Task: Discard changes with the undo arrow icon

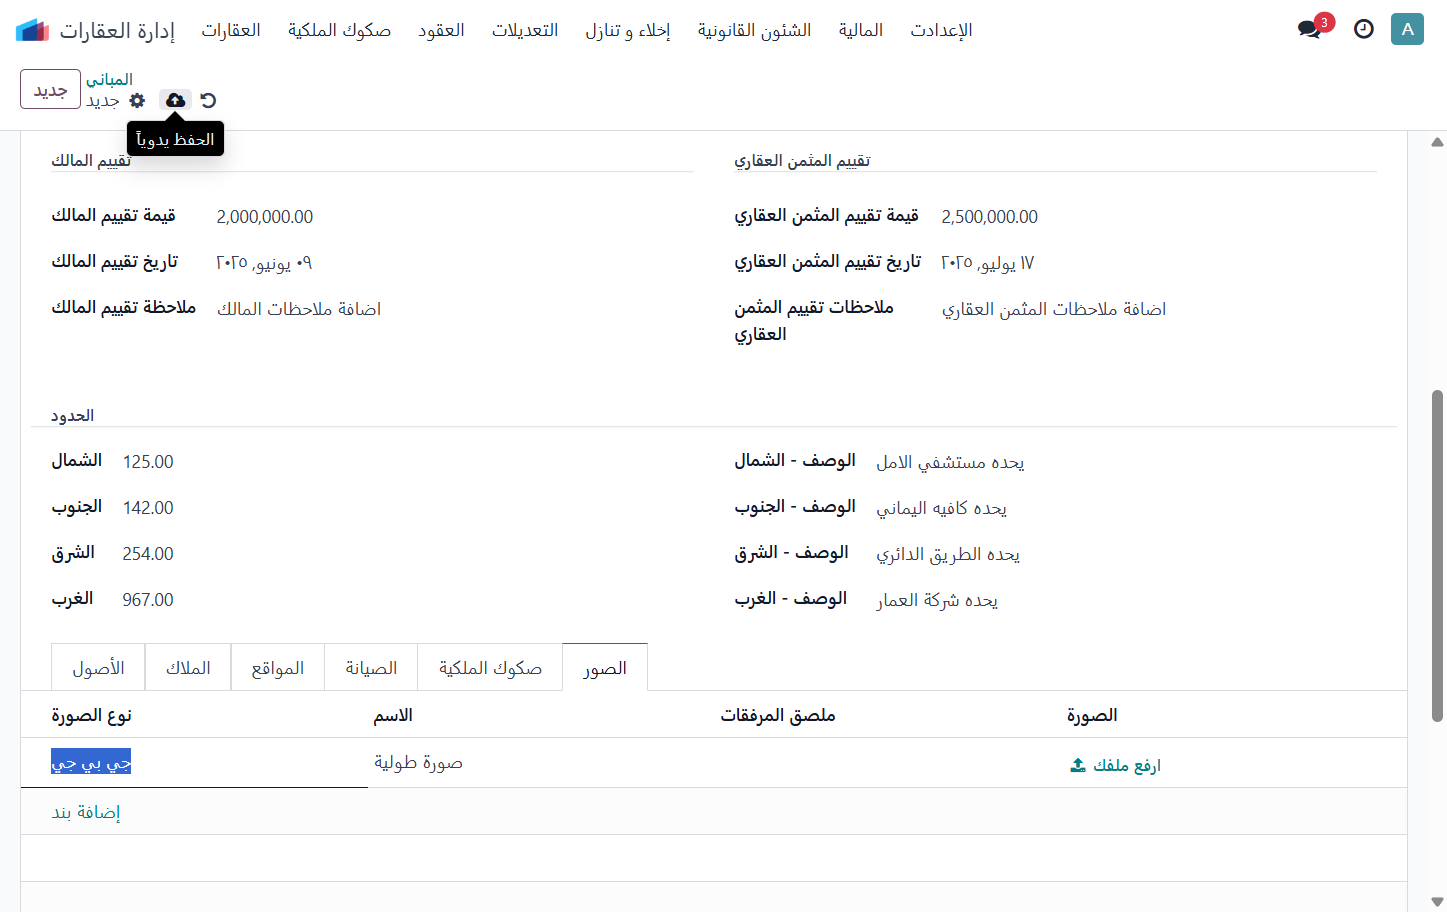Action: click(208, 100)
